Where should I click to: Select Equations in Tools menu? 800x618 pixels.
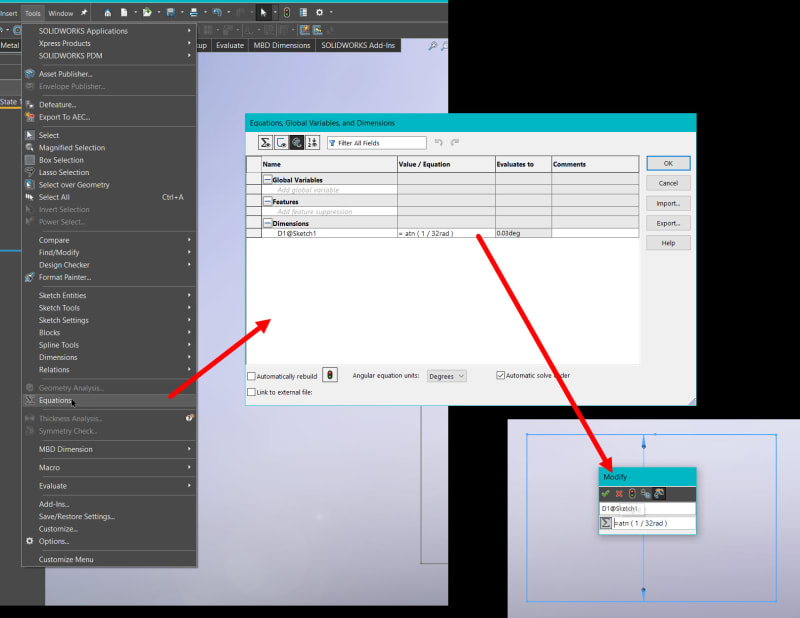[x=109, y=401]
